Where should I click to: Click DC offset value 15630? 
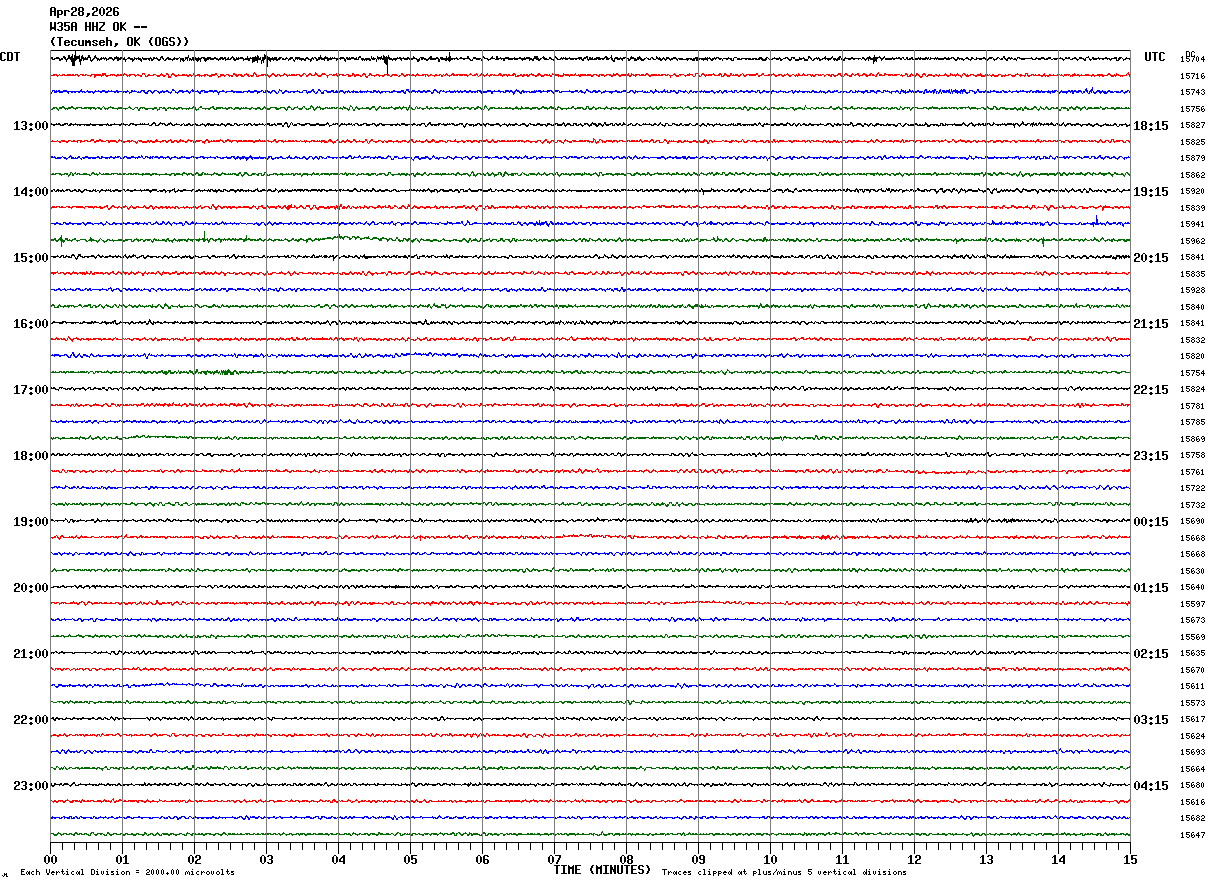coord(1192,572)
